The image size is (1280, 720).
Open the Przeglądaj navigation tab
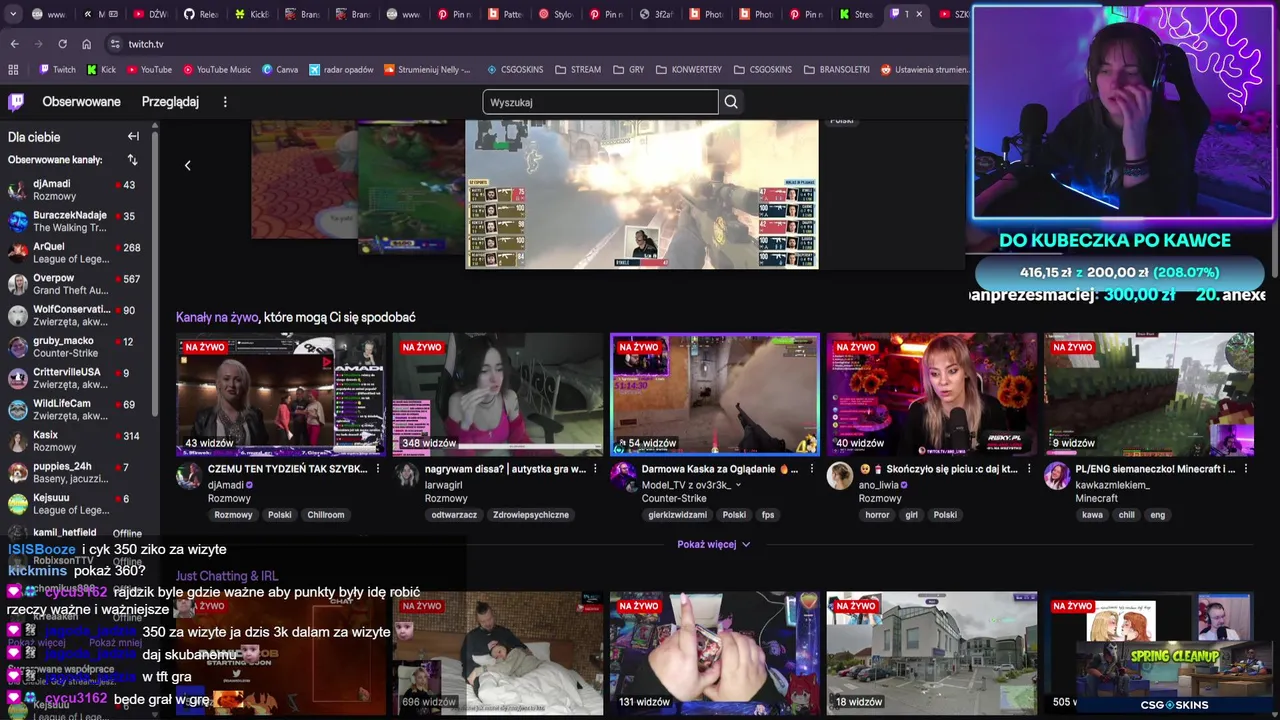click(x=170, y=102)
